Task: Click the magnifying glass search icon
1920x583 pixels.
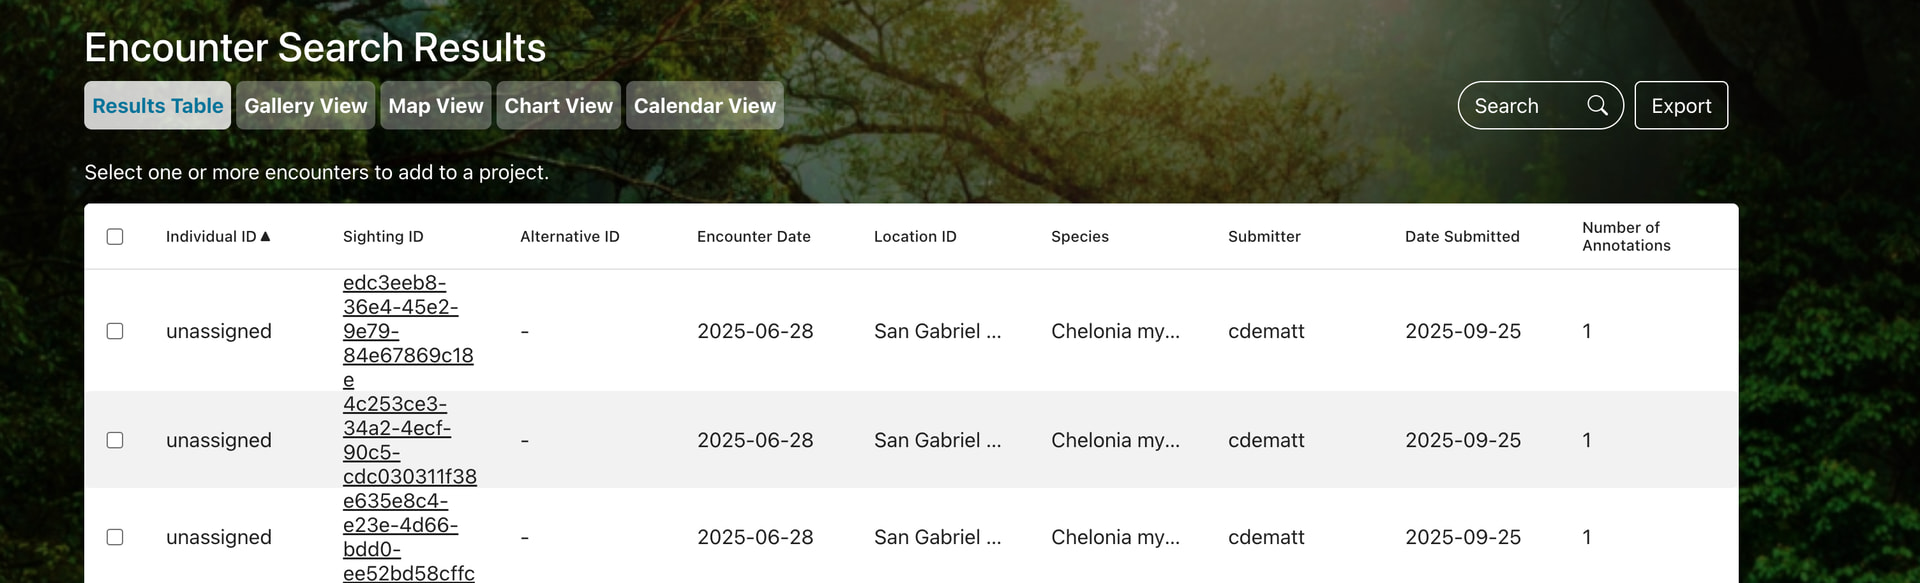Action: click(x=1597, y=105)
